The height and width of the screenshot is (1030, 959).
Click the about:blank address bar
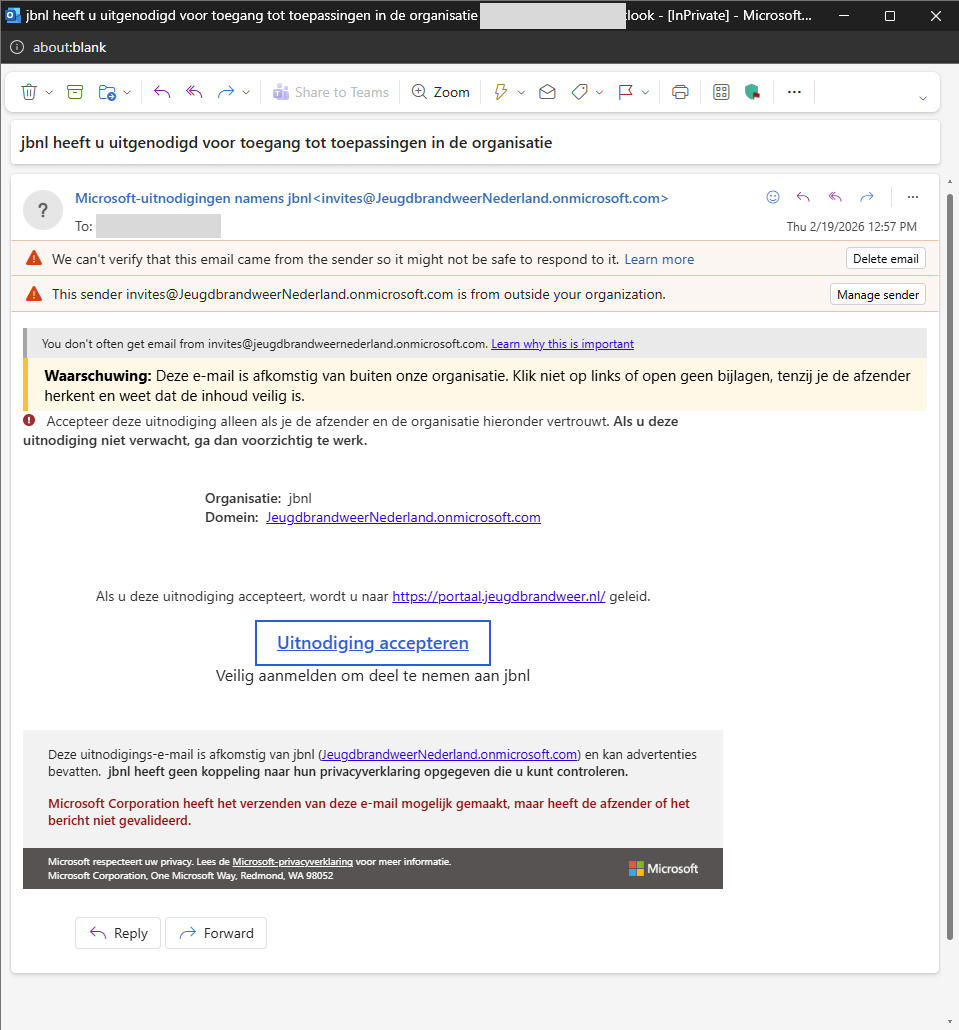[69, 47]
